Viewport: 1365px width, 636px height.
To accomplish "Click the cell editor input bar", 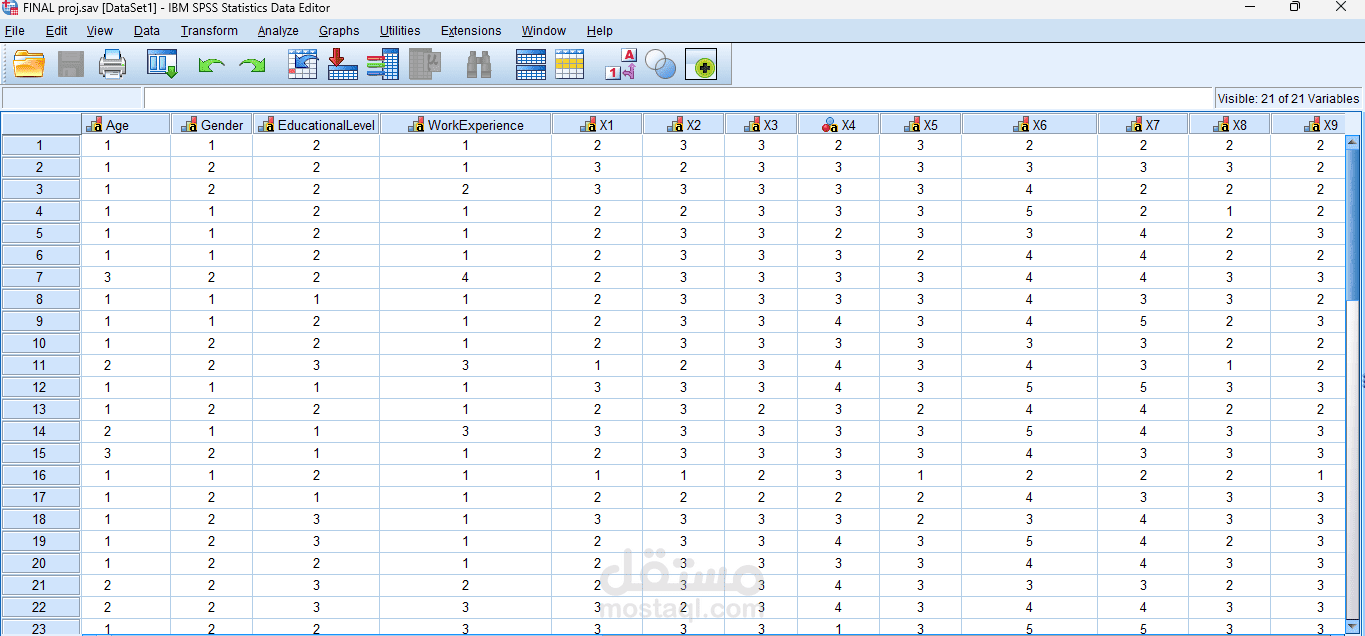I will 678,98.
